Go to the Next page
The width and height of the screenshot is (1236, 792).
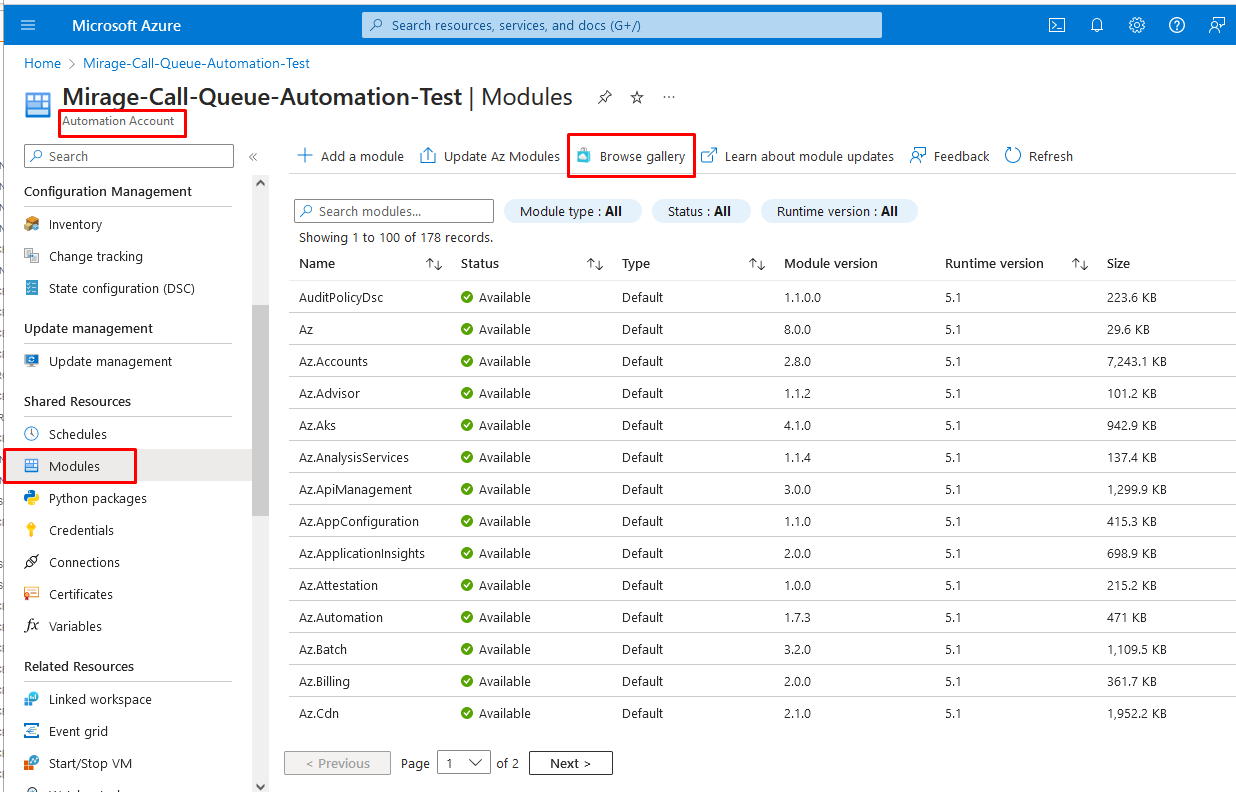pyautogui.click(x=571, y=763)
